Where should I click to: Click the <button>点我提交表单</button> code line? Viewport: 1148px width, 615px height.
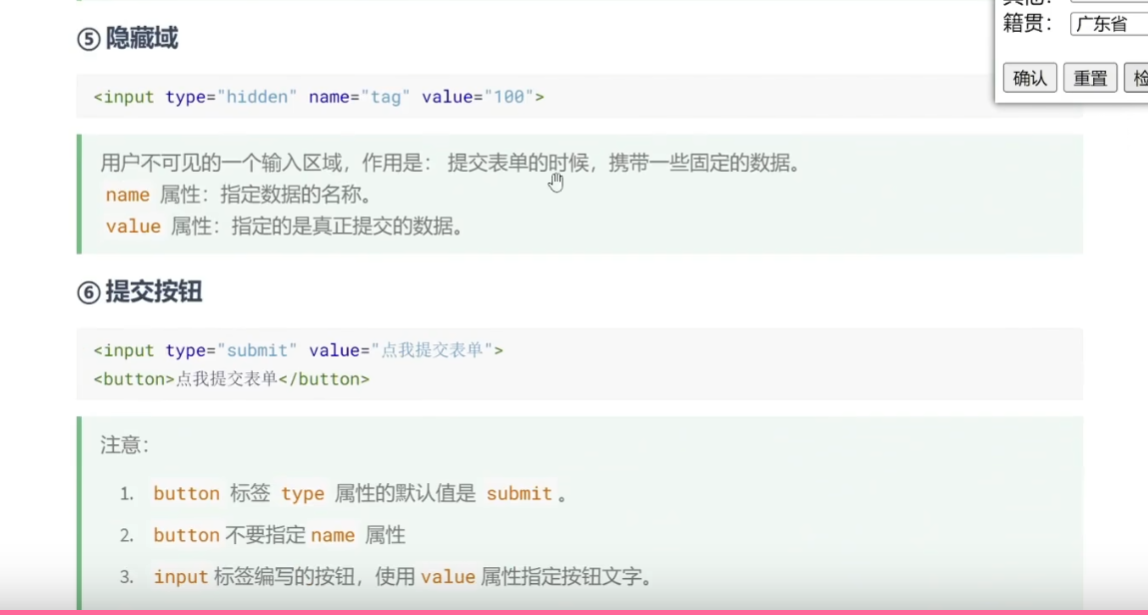[232, 379]
